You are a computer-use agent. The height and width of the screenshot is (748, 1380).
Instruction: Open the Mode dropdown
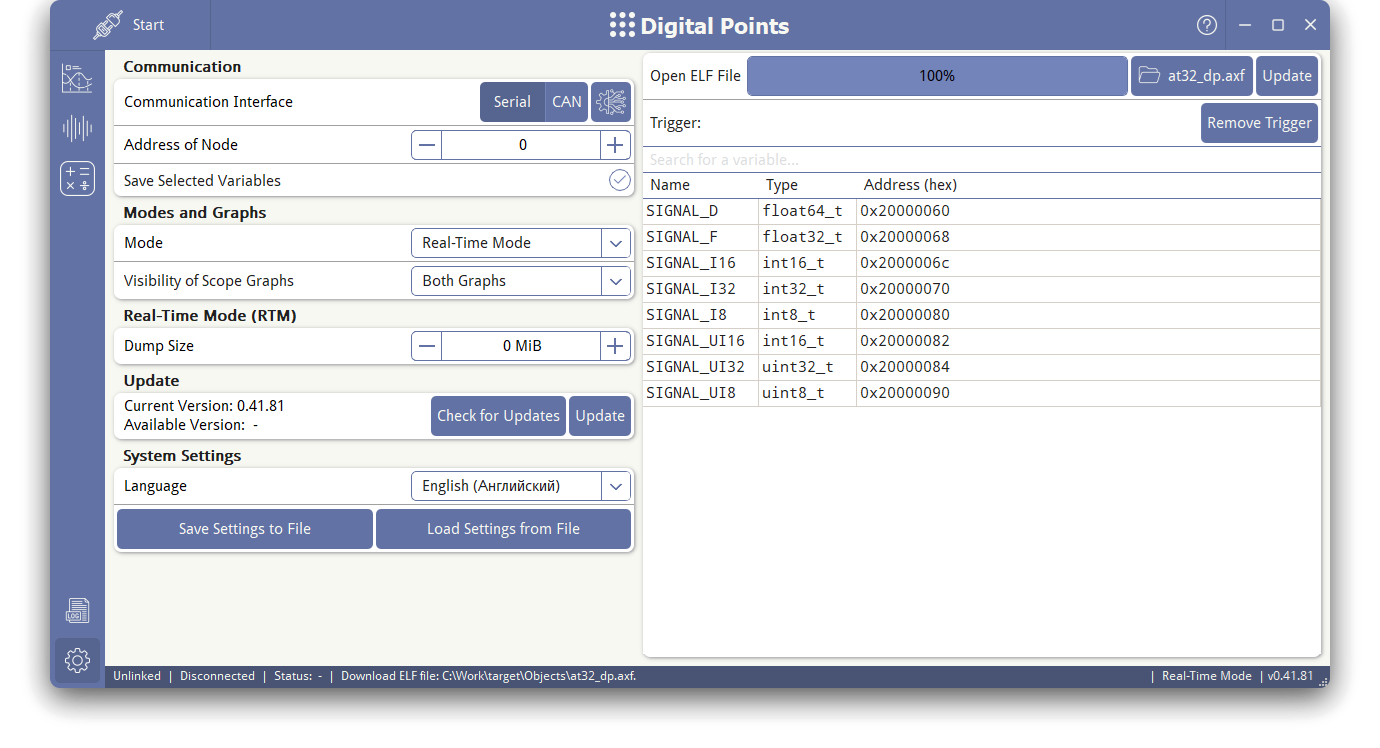point(521,243)
